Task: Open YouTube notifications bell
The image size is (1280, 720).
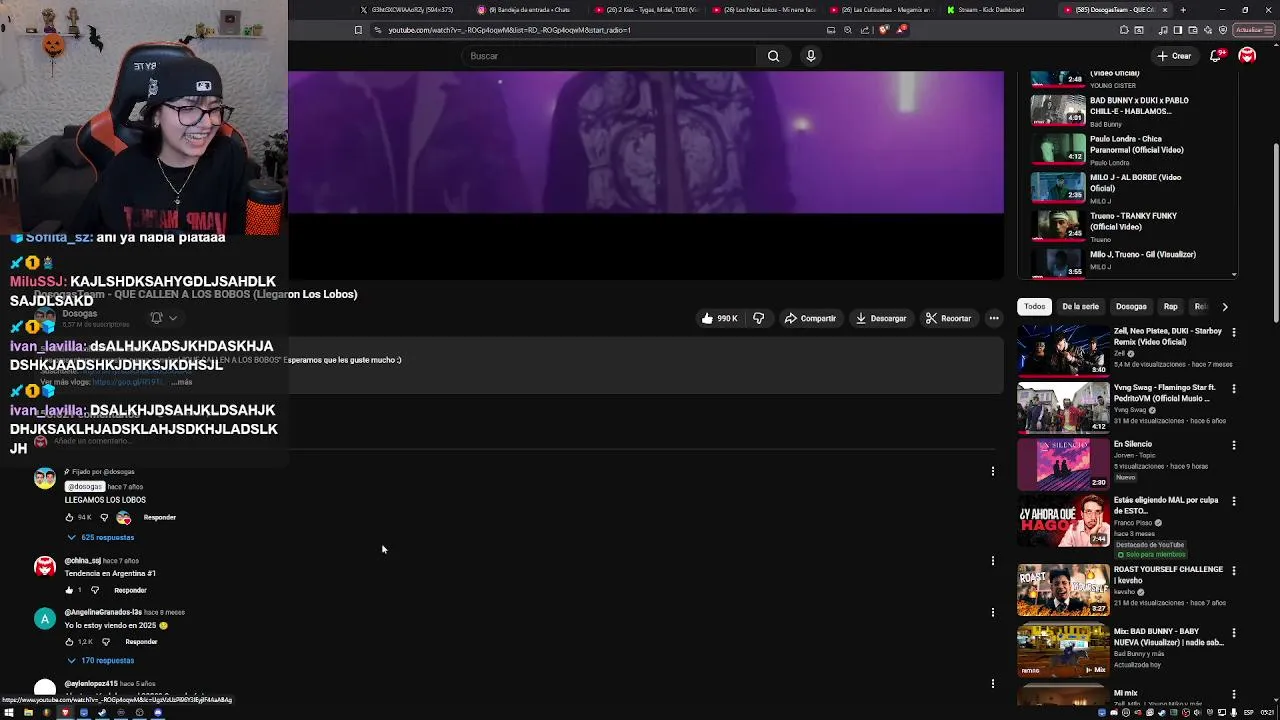Action: [x=1216, y=56]
